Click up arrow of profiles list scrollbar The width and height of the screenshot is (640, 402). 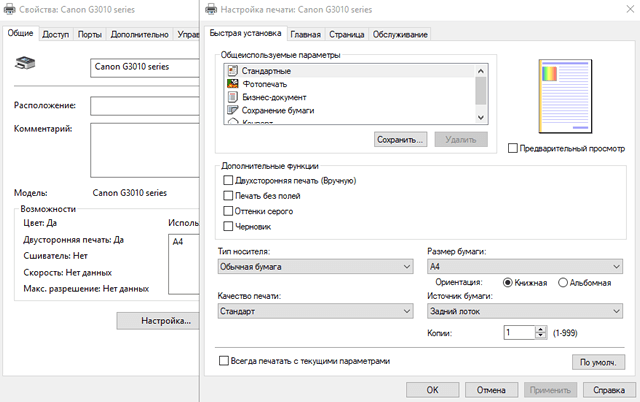click(481, 71)
